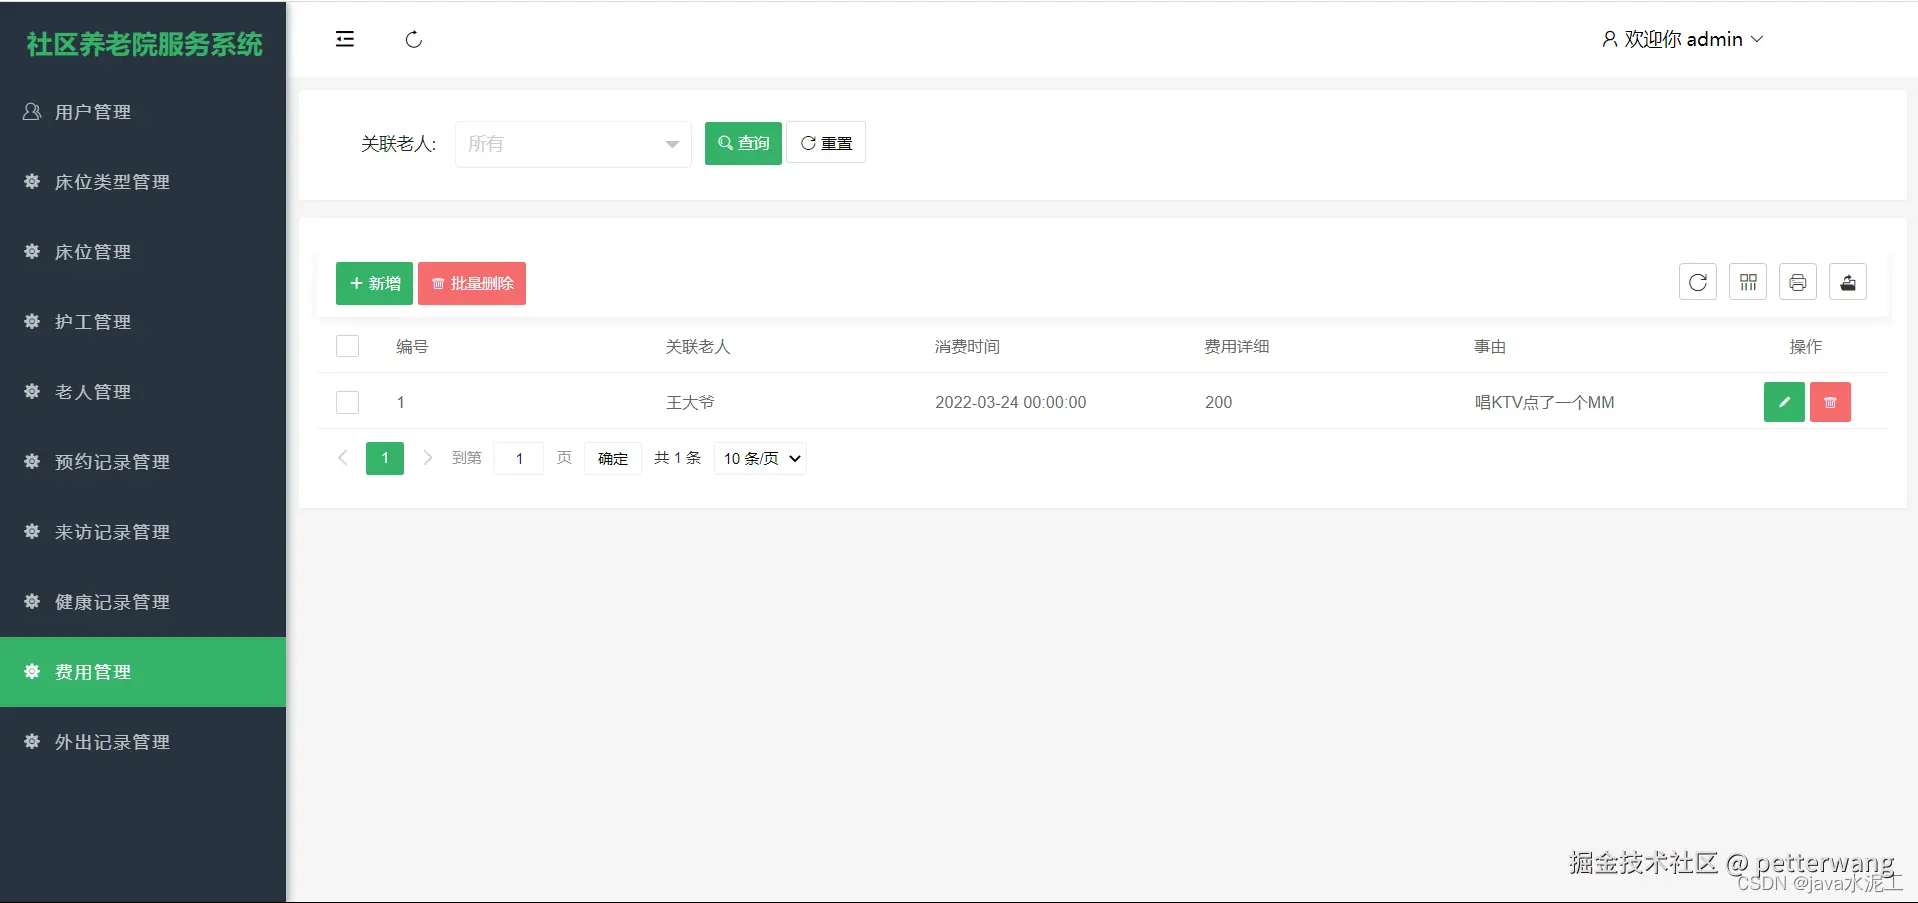
Task: Select page 1 in the pagination
Action: (x=384, y=458)
